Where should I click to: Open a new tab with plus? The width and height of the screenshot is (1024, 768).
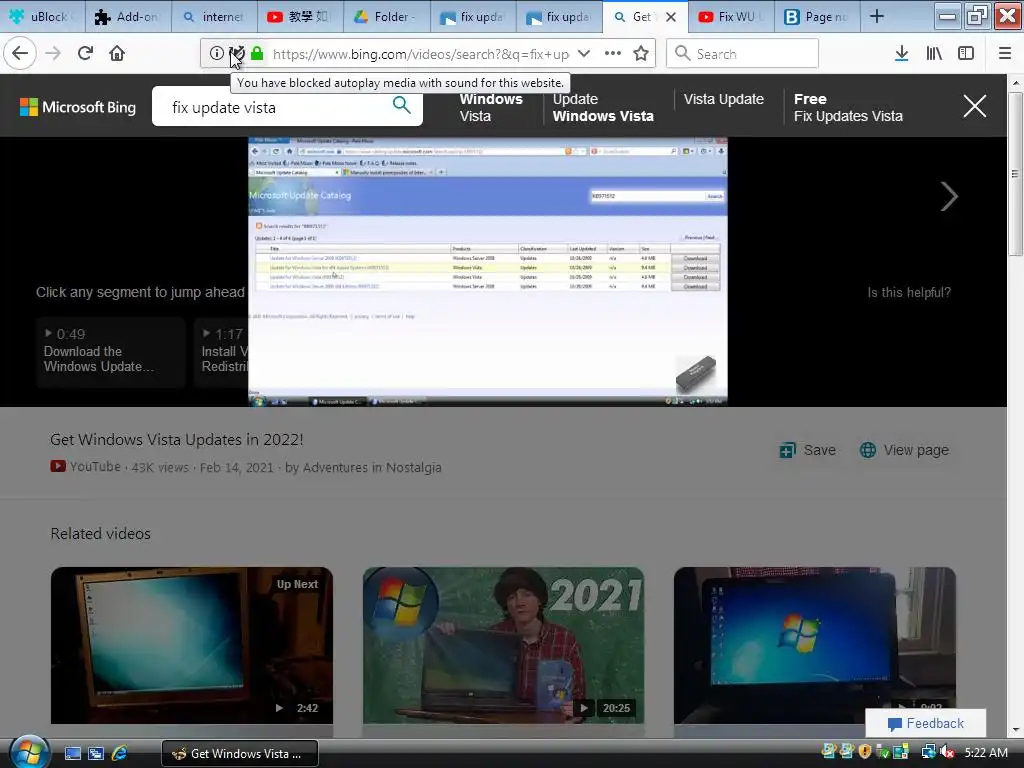pyautogui.click(x=877, y=16)
